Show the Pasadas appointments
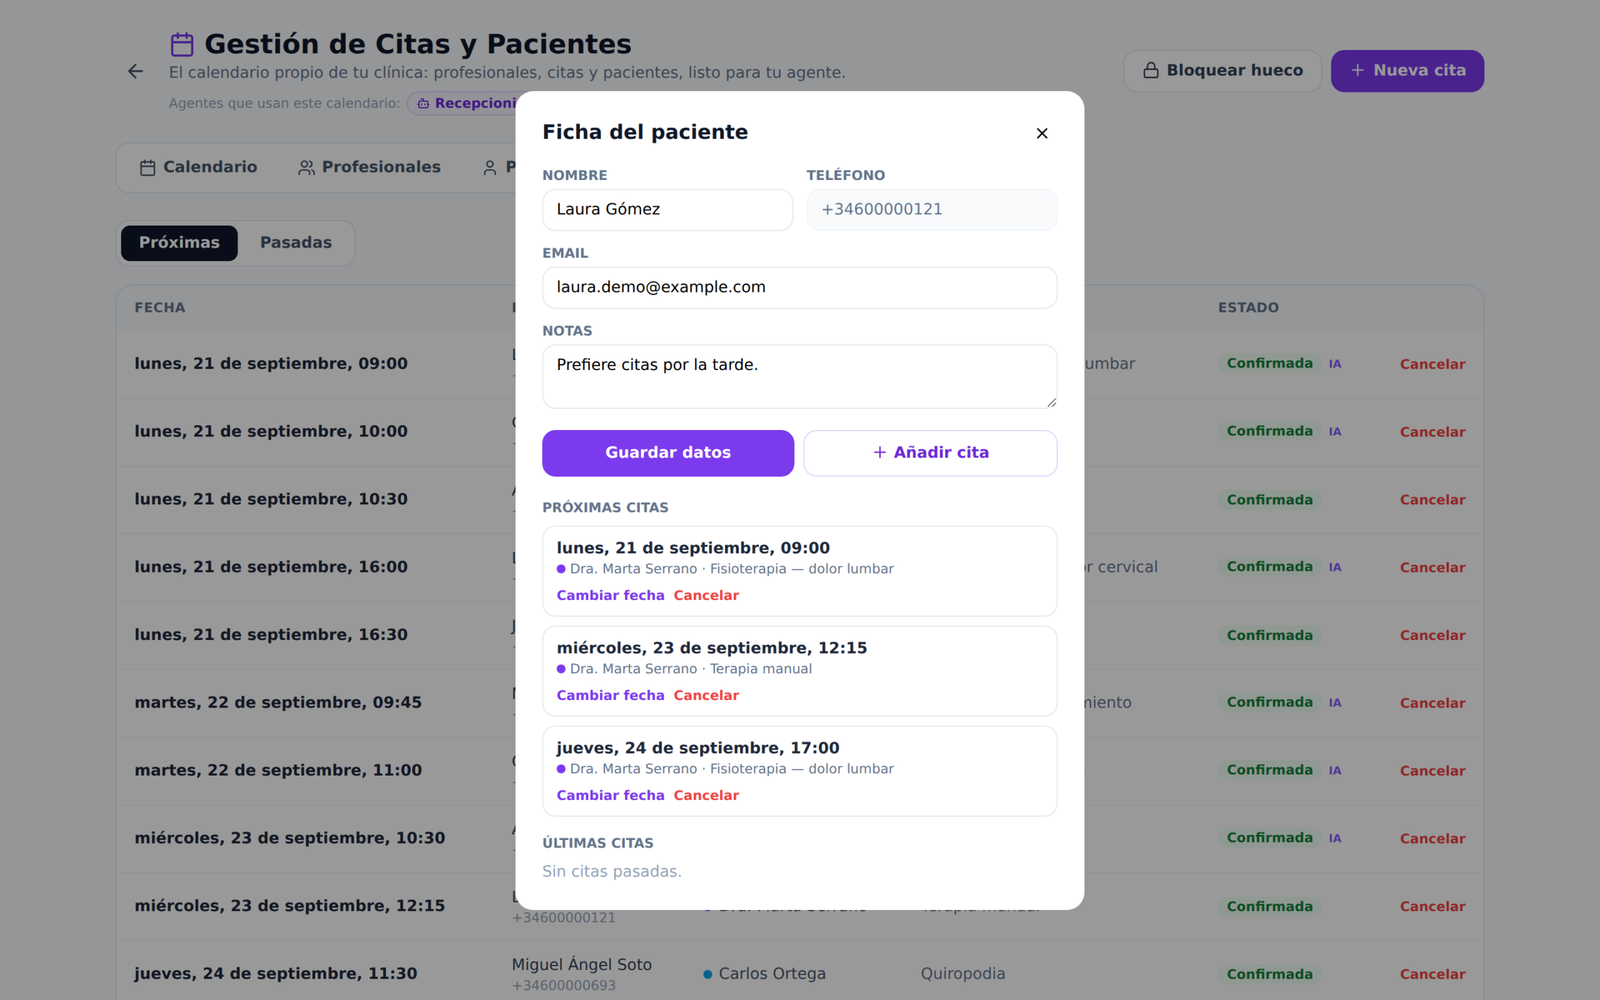 pyautogui.click(x=296, y=243)
